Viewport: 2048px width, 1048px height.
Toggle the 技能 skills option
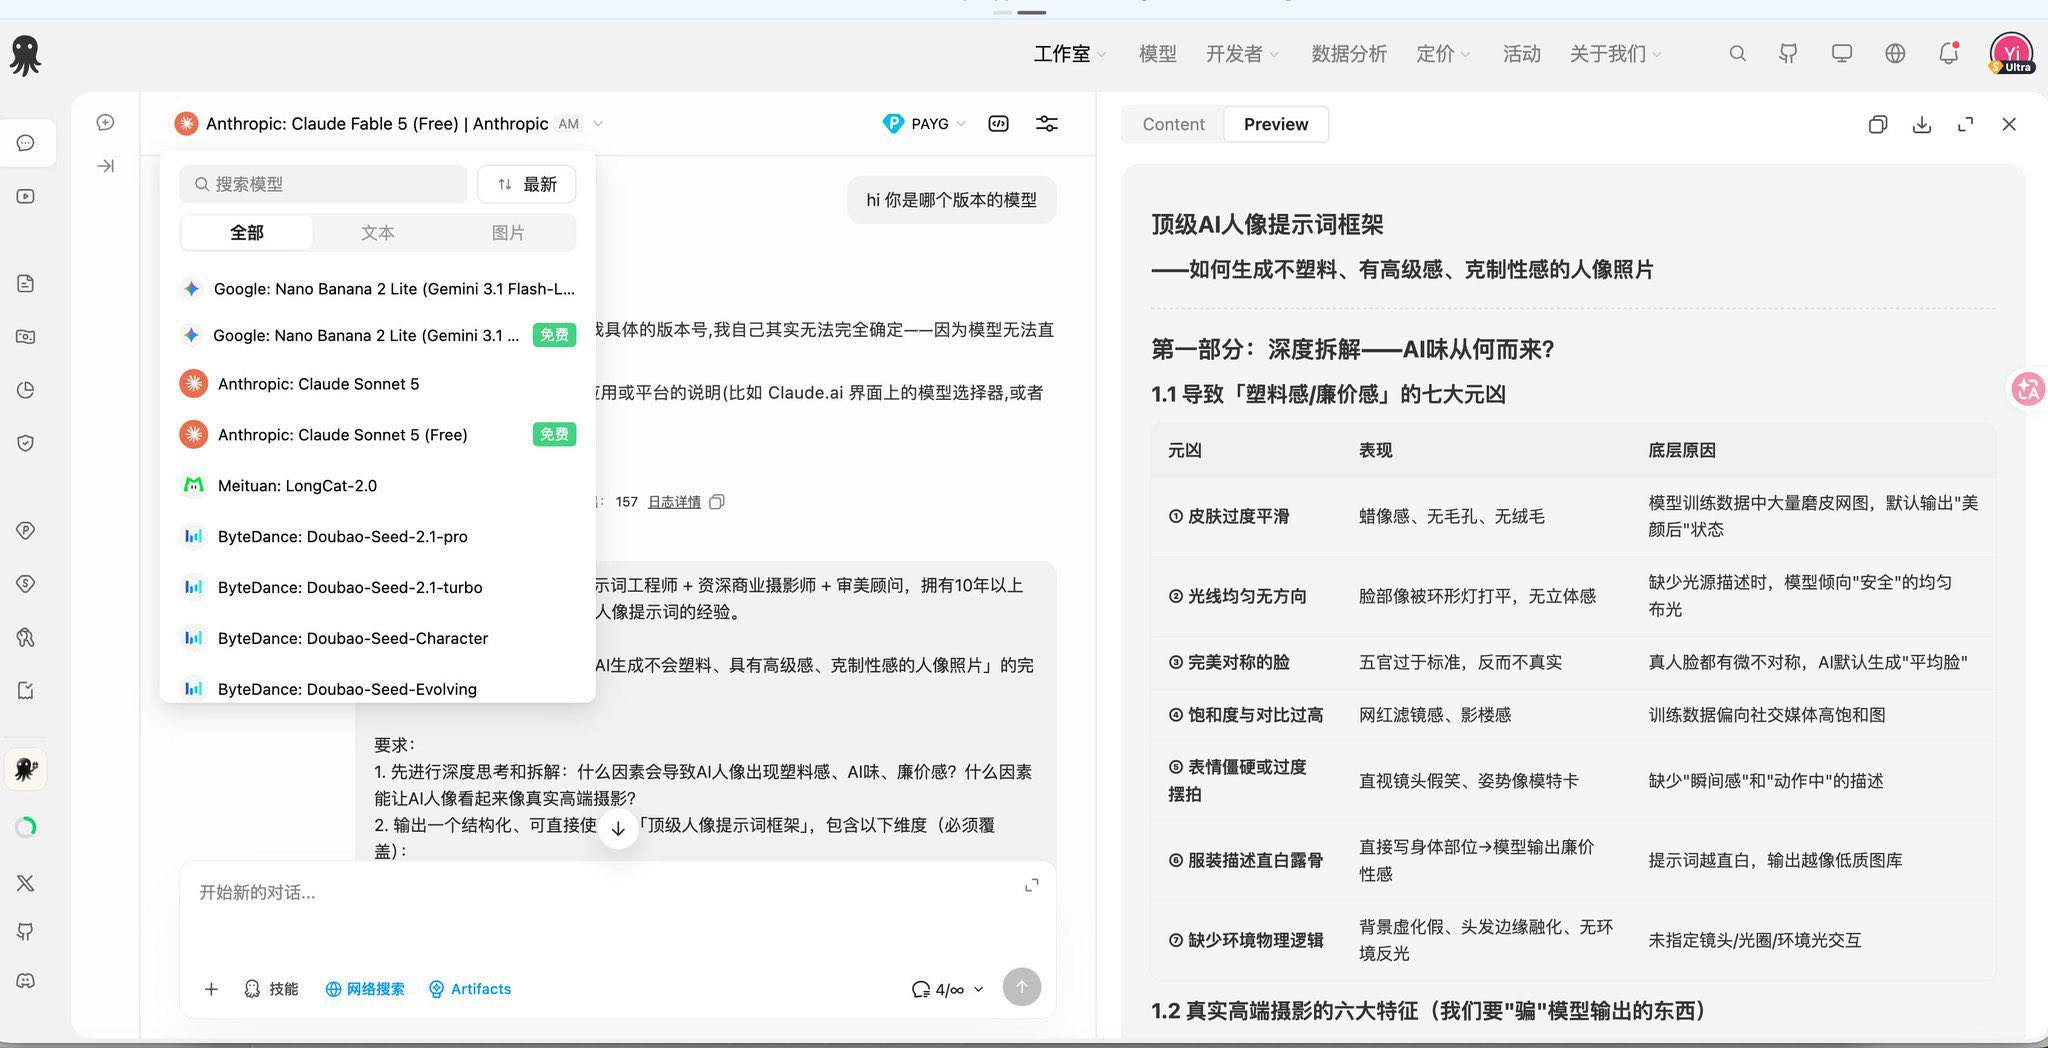(271, 989)
